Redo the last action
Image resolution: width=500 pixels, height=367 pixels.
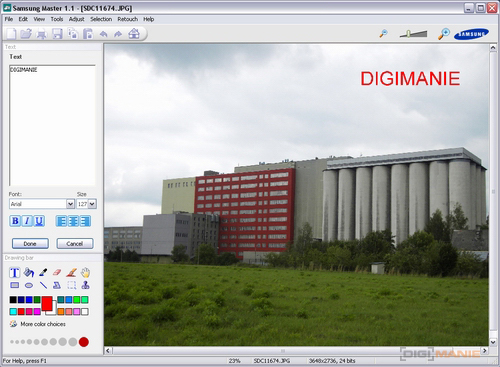coord(118,34)
